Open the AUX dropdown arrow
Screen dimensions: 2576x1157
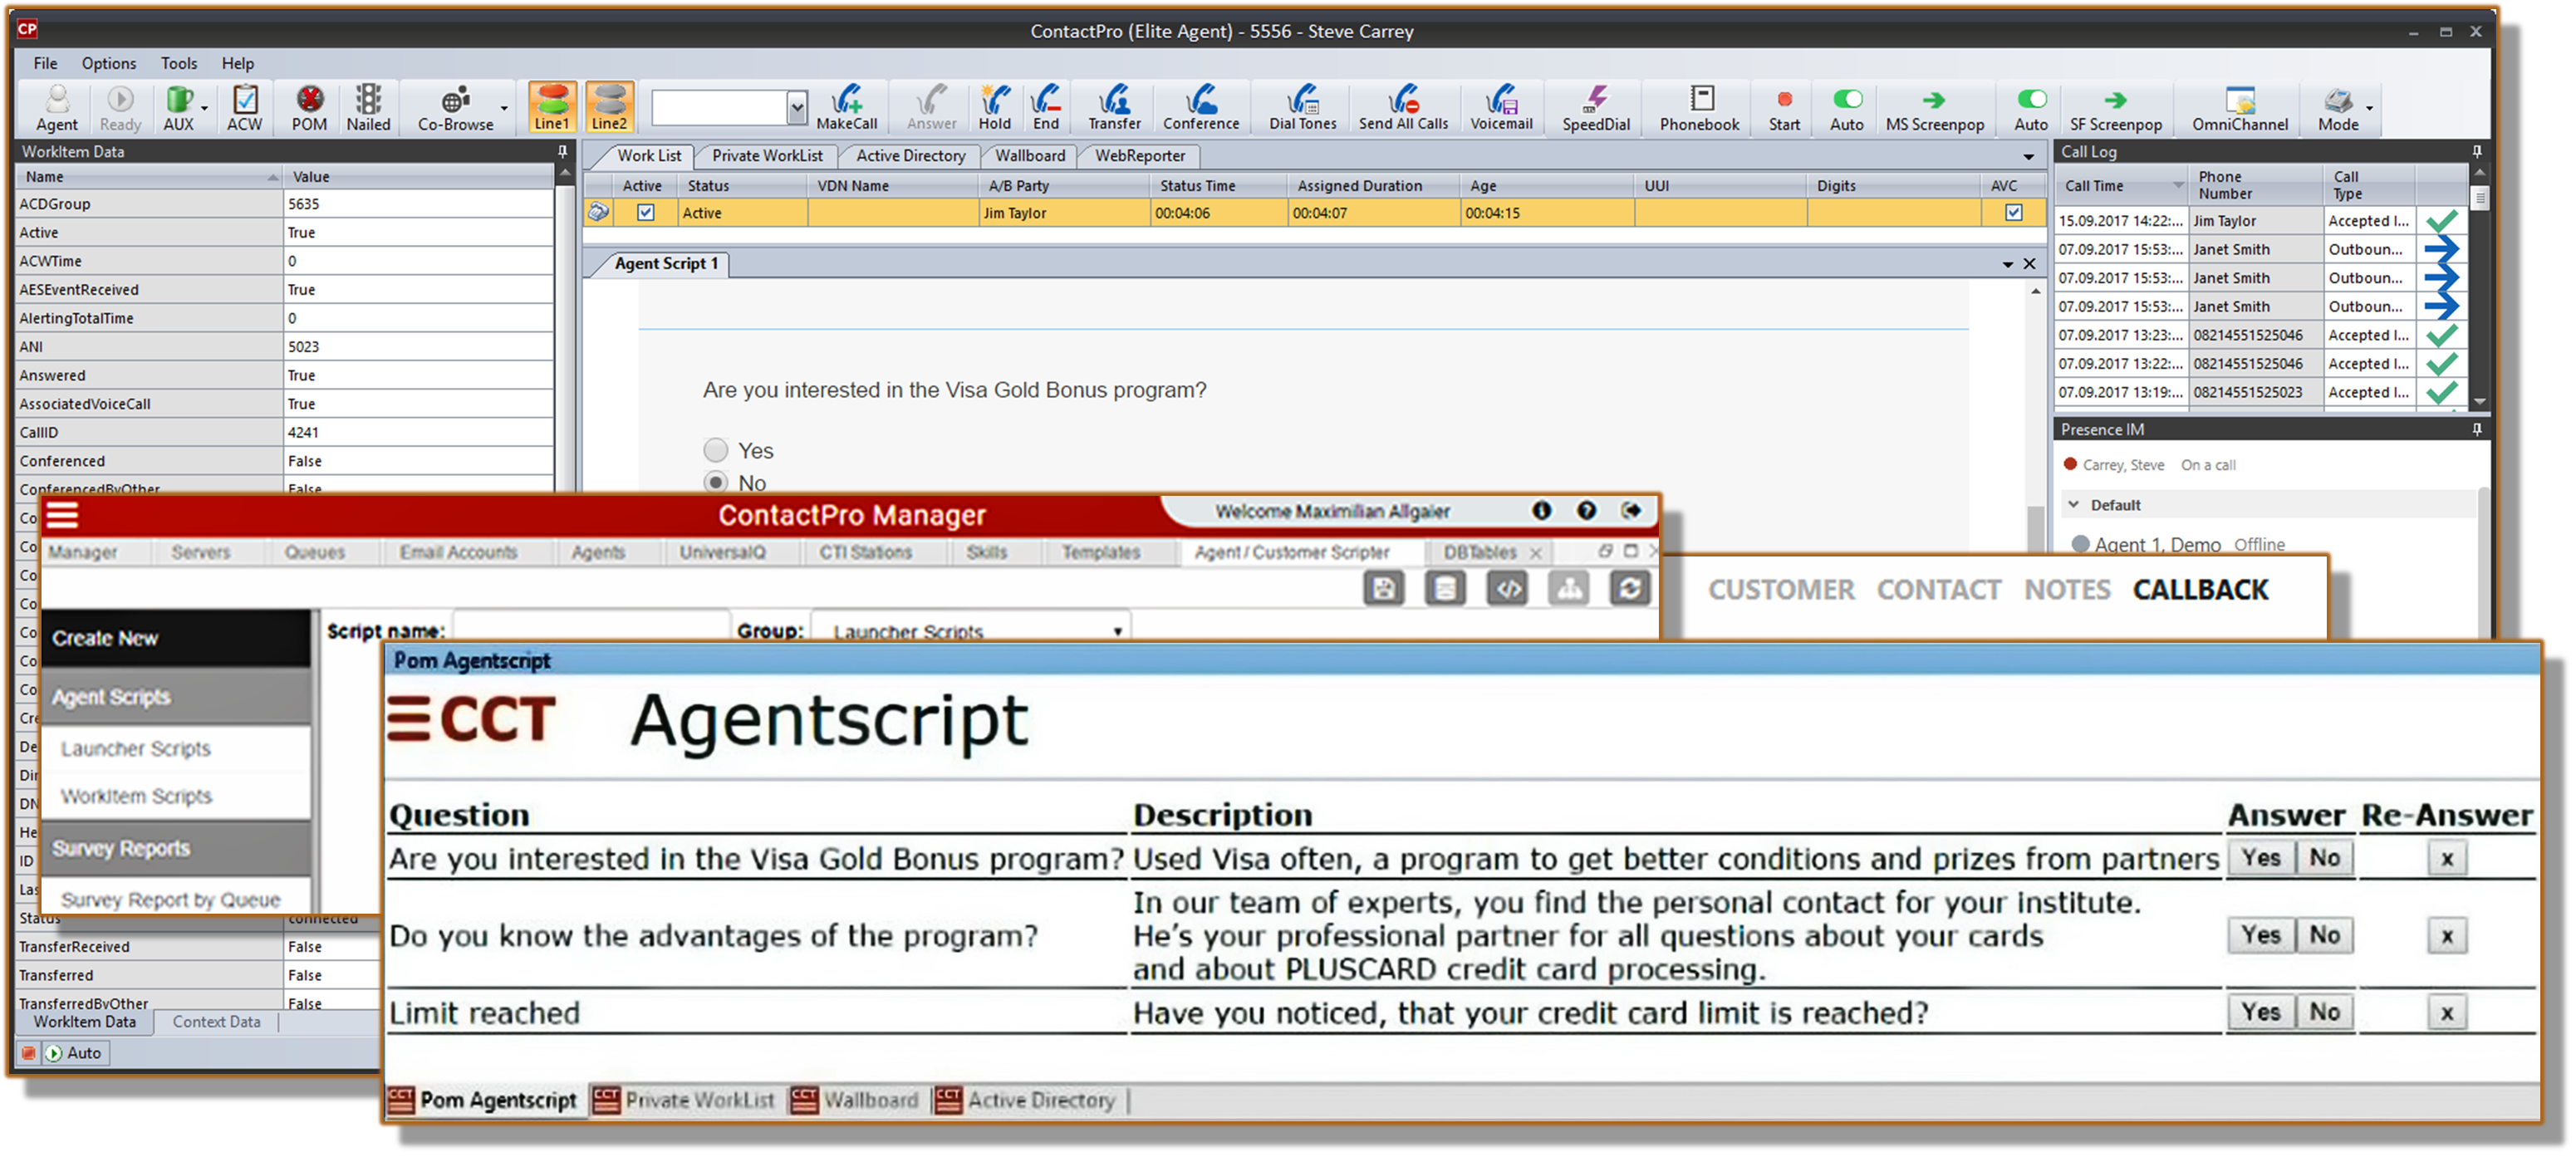pyautogui.click(x=205, y=108)
